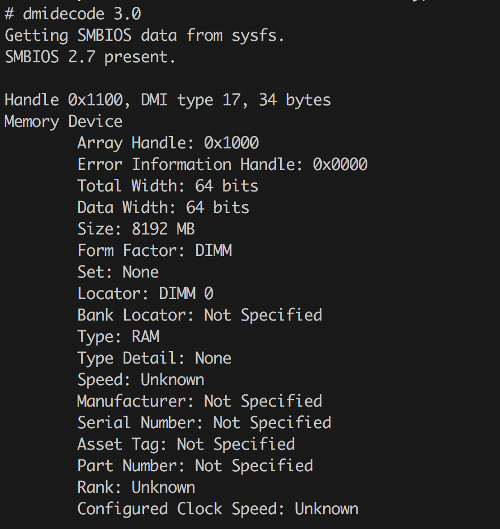Click the Manufacturer: Not Specified line
This screenshot has width=500, height=529.
click(200, 401)
